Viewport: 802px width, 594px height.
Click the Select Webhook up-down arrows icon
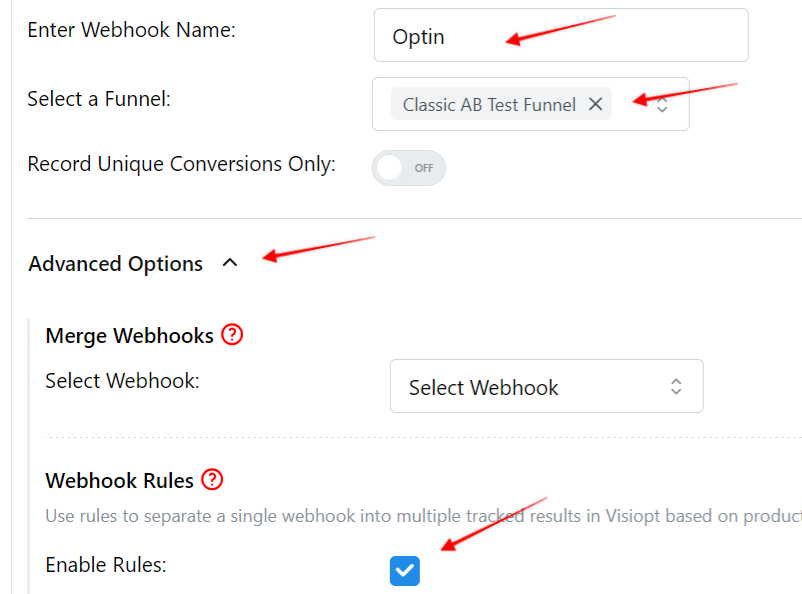point(676,386)
